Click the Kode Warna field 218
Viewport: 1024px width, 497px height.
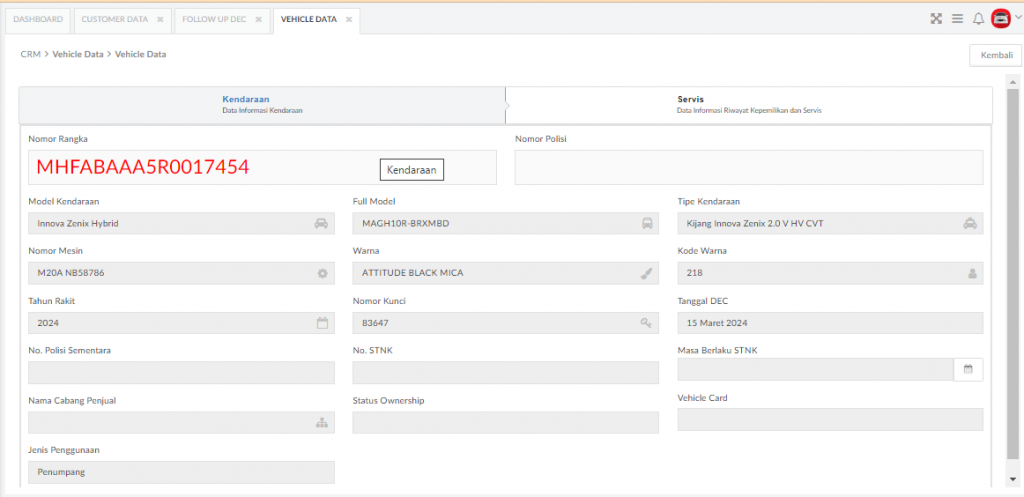click(x=830, y=274)
